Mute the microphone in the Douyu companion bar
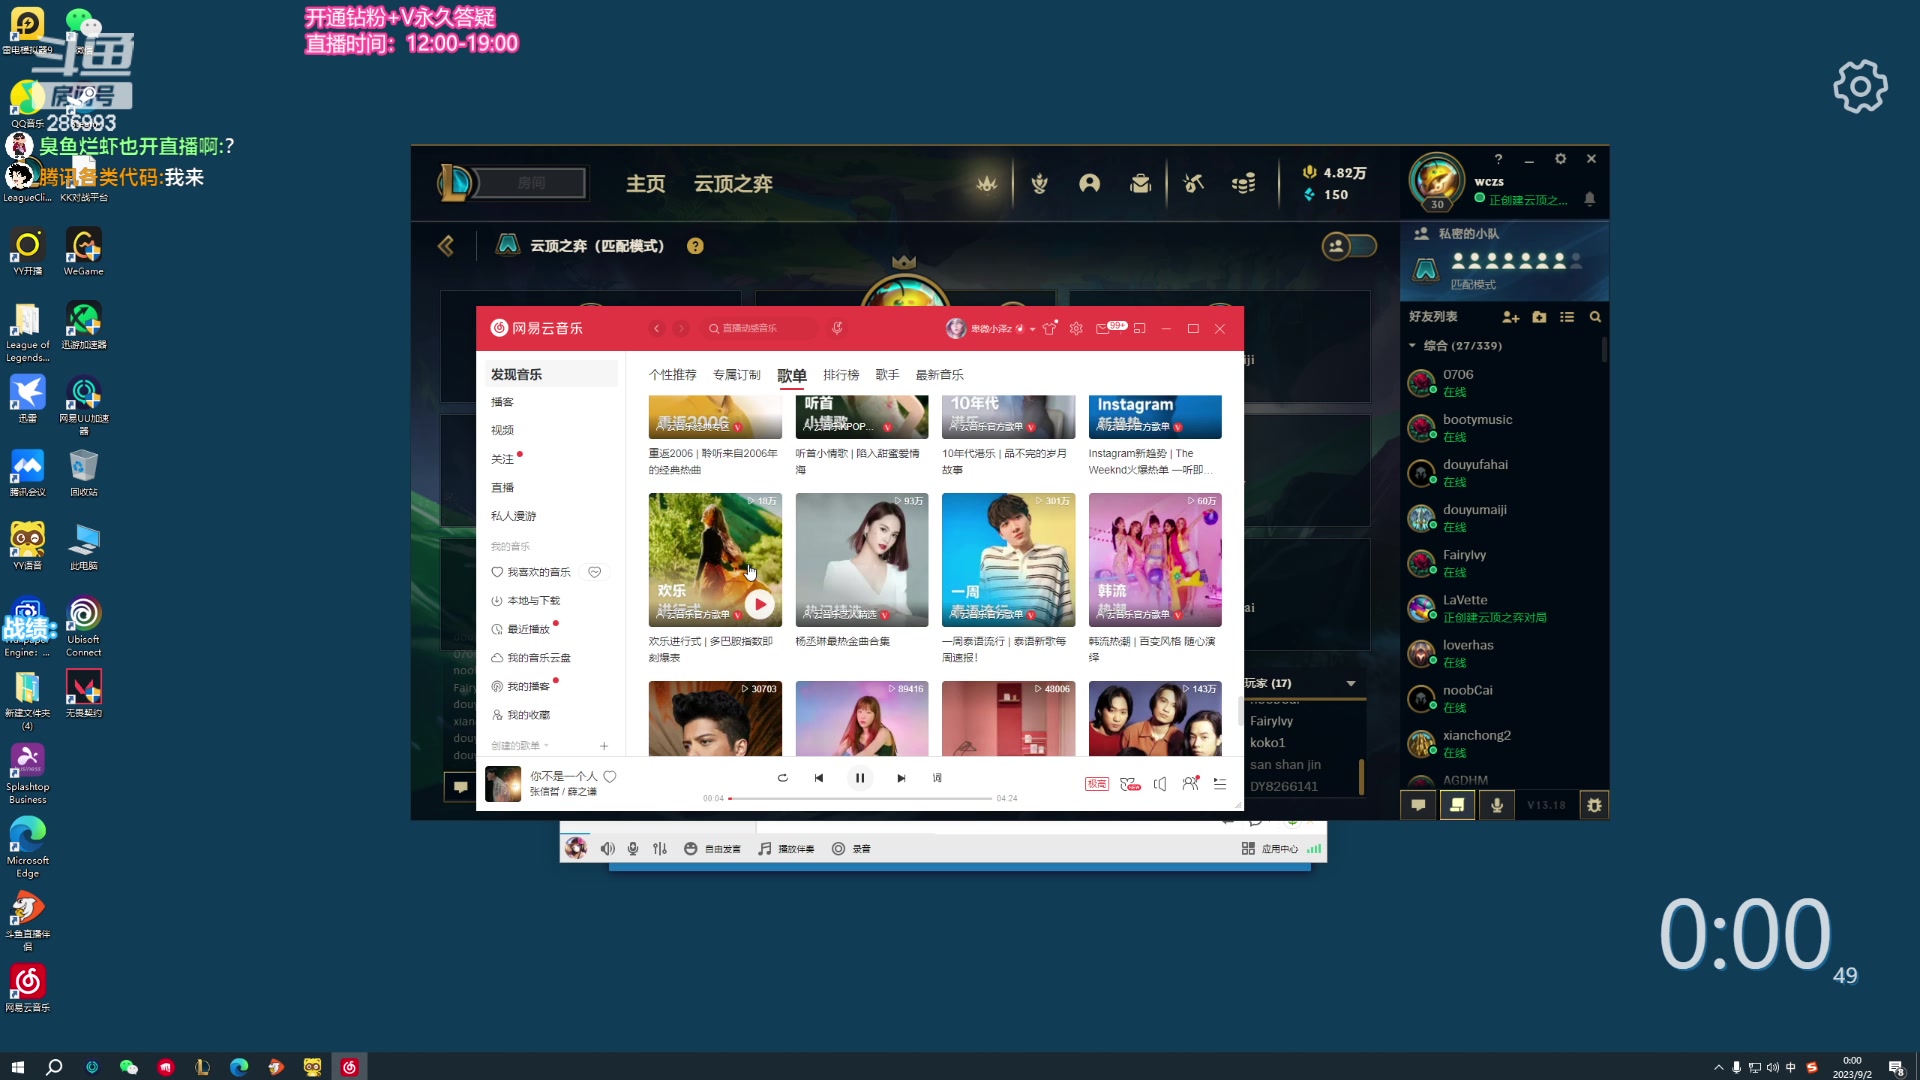The image size is (1920, 1080). 633,848
